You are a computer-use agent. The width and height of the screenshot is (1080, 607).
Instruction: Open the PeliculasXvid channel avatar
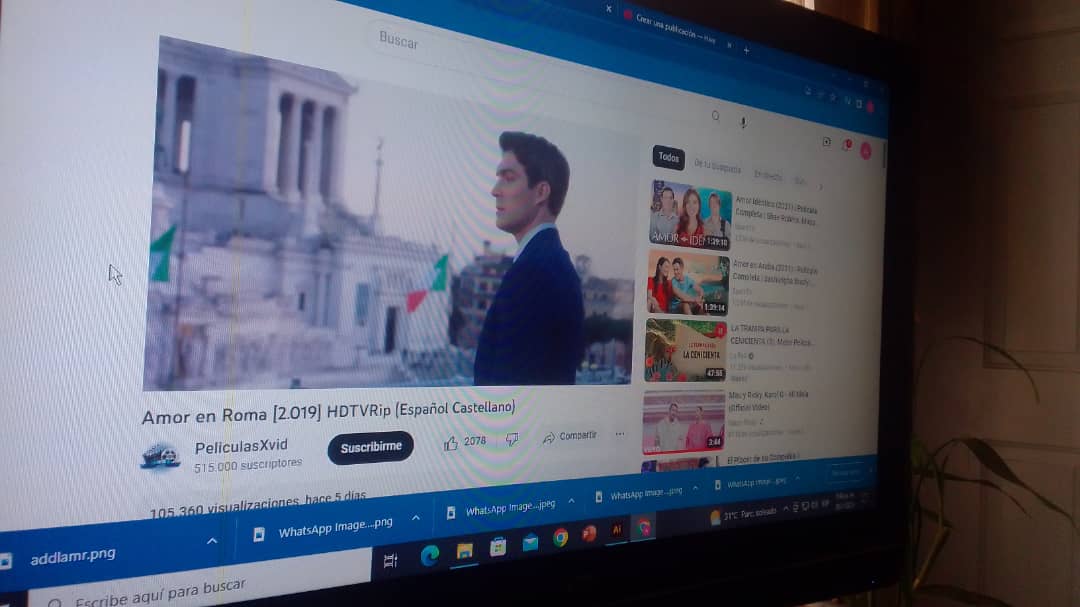[x=160, y=456]
